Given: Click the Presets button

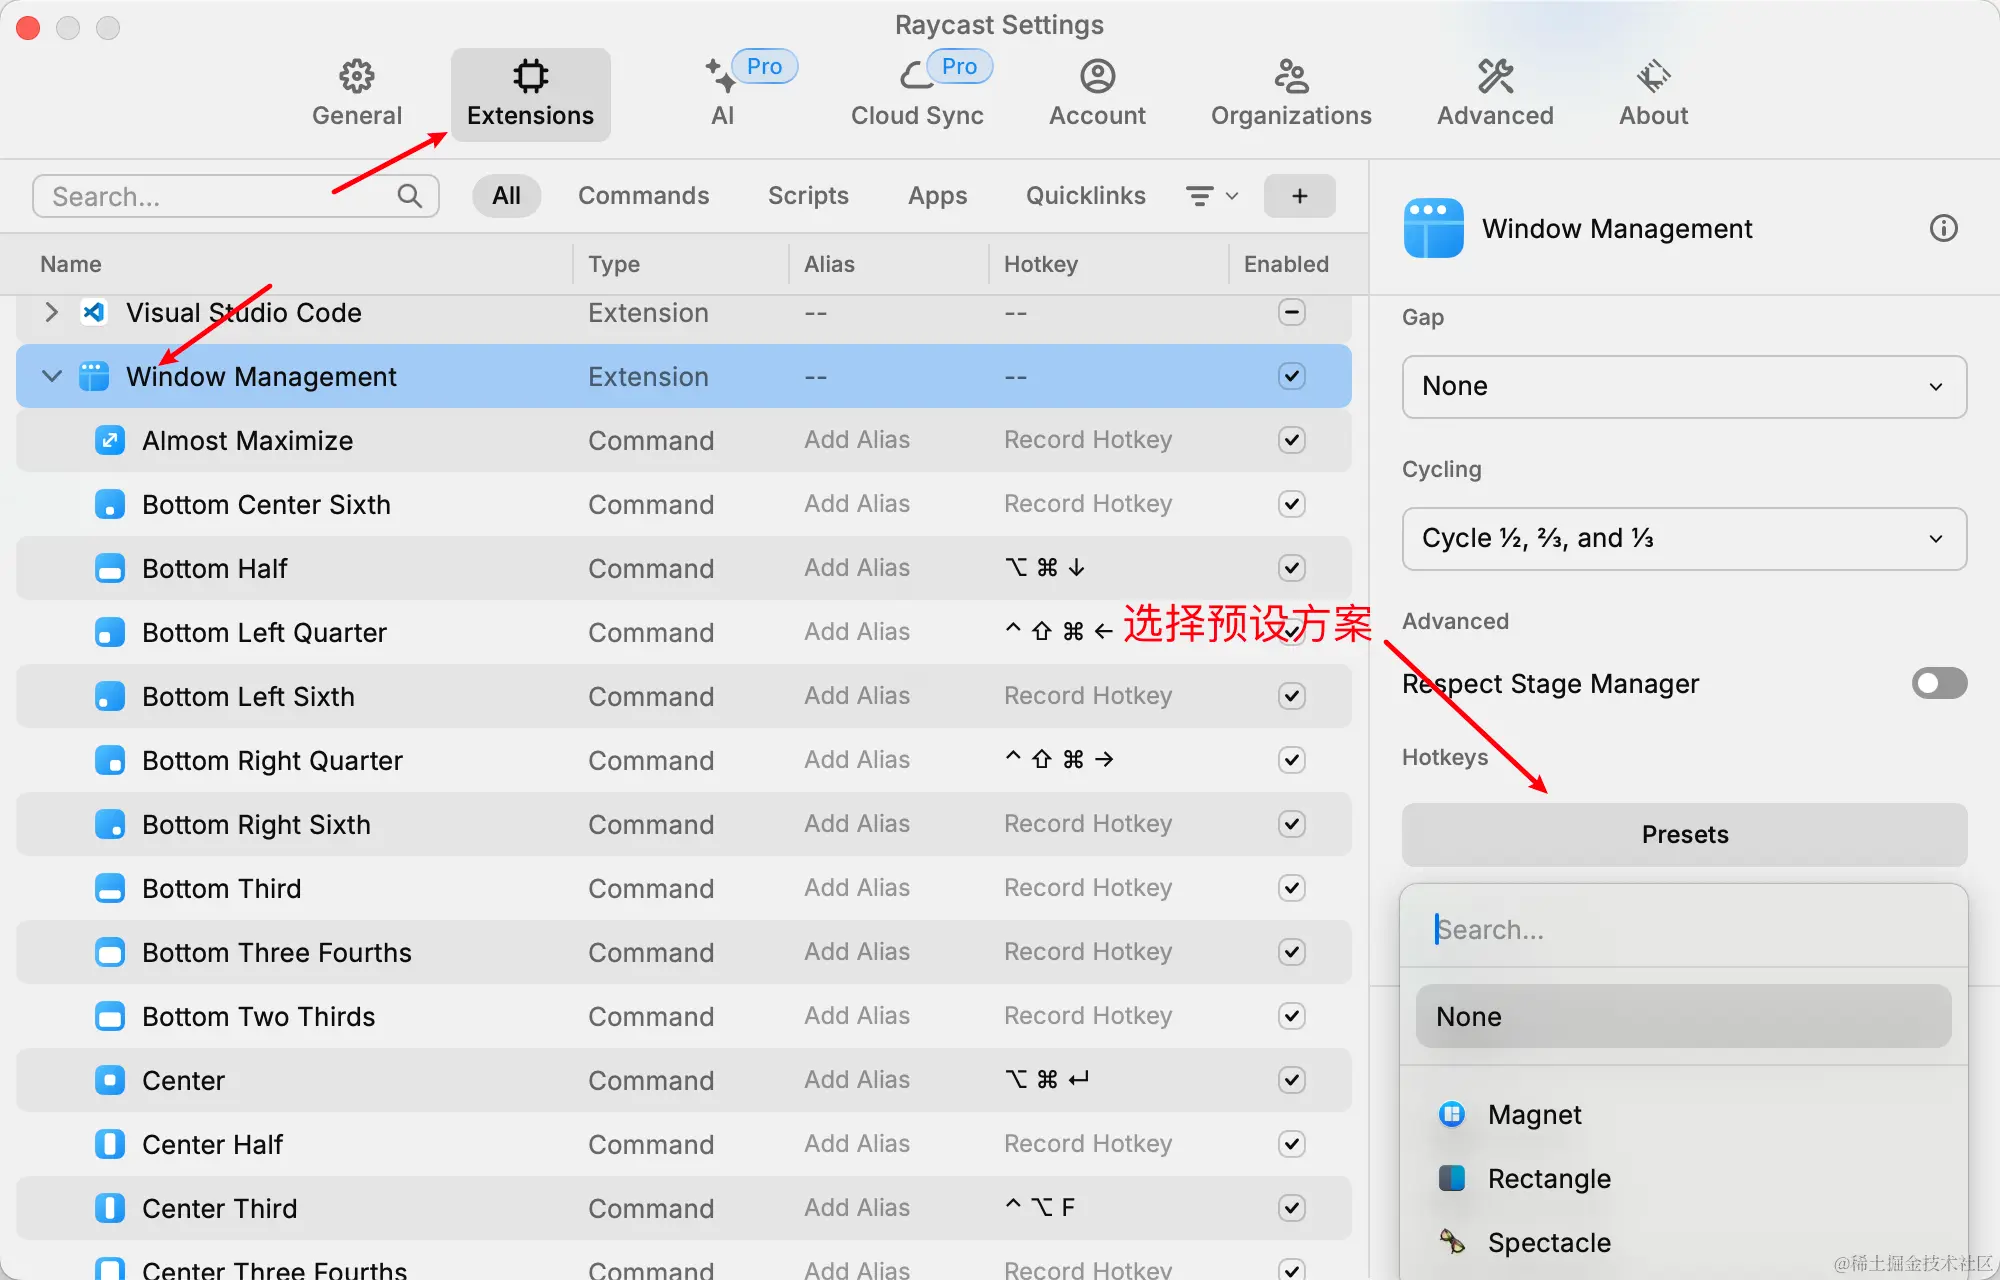Looking at the screenshot, I should coord(1684,835).
